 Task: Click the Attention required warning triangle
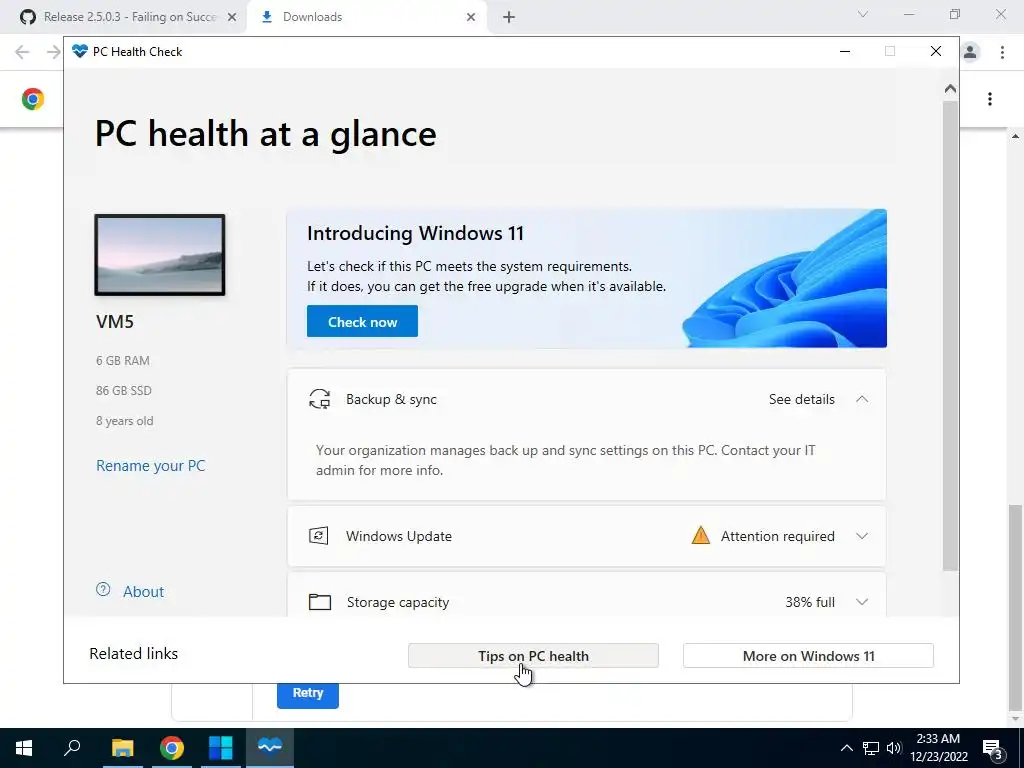(x=701, y=536)
